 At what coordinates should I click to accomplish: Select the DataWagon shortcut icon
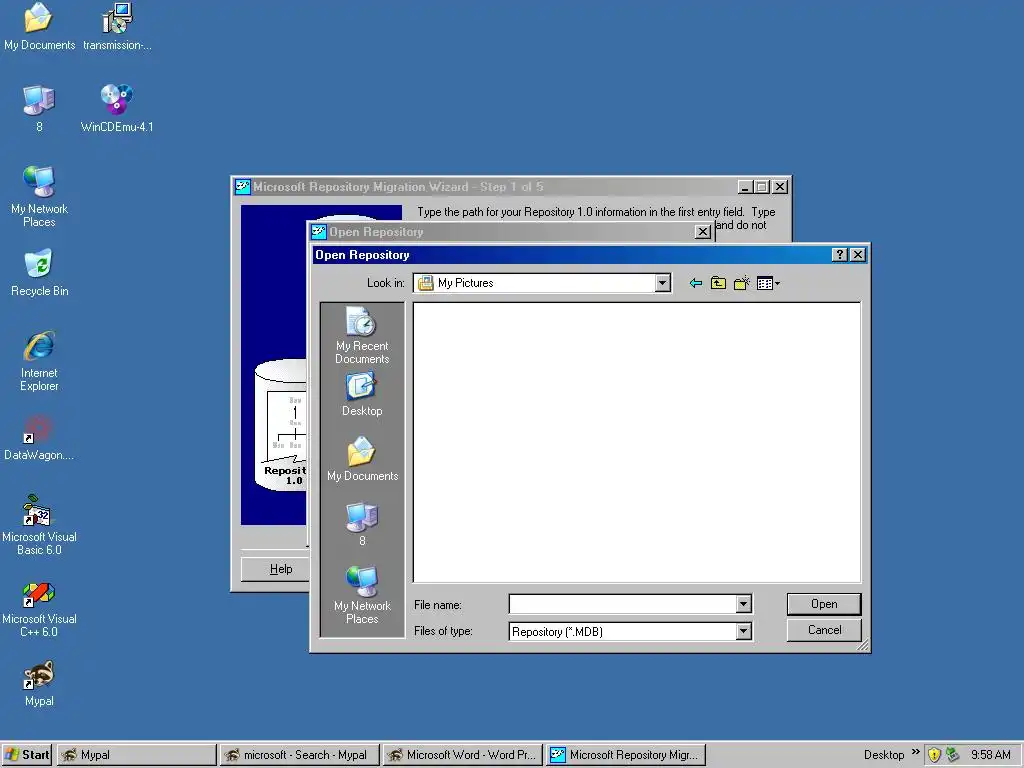pyautogui.click(x=39, y=438)
